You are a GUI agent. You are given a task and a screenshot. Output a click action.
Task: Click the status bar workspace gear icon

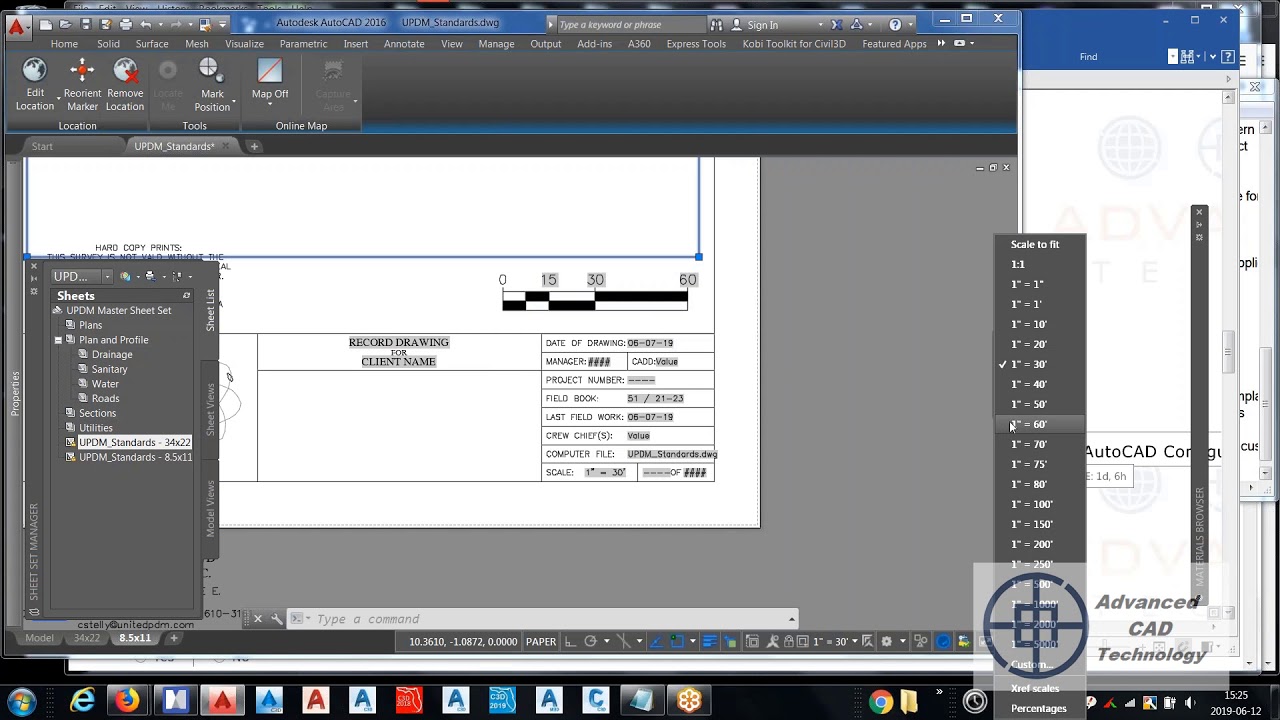886,641
